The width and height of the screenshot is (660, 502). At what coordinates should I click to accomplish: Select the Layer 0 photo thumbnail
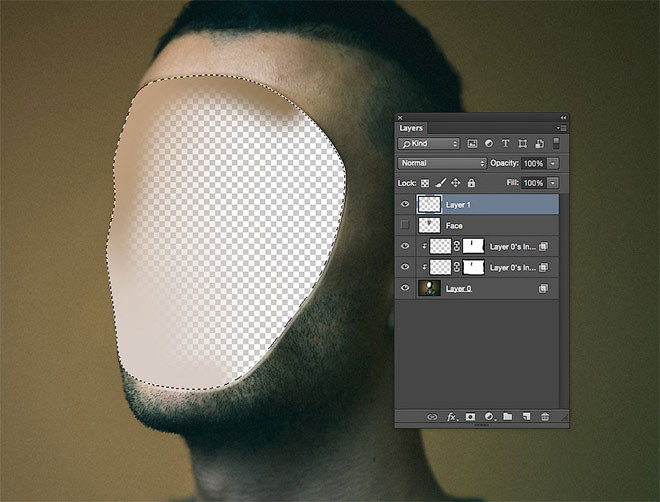(429, 288)
